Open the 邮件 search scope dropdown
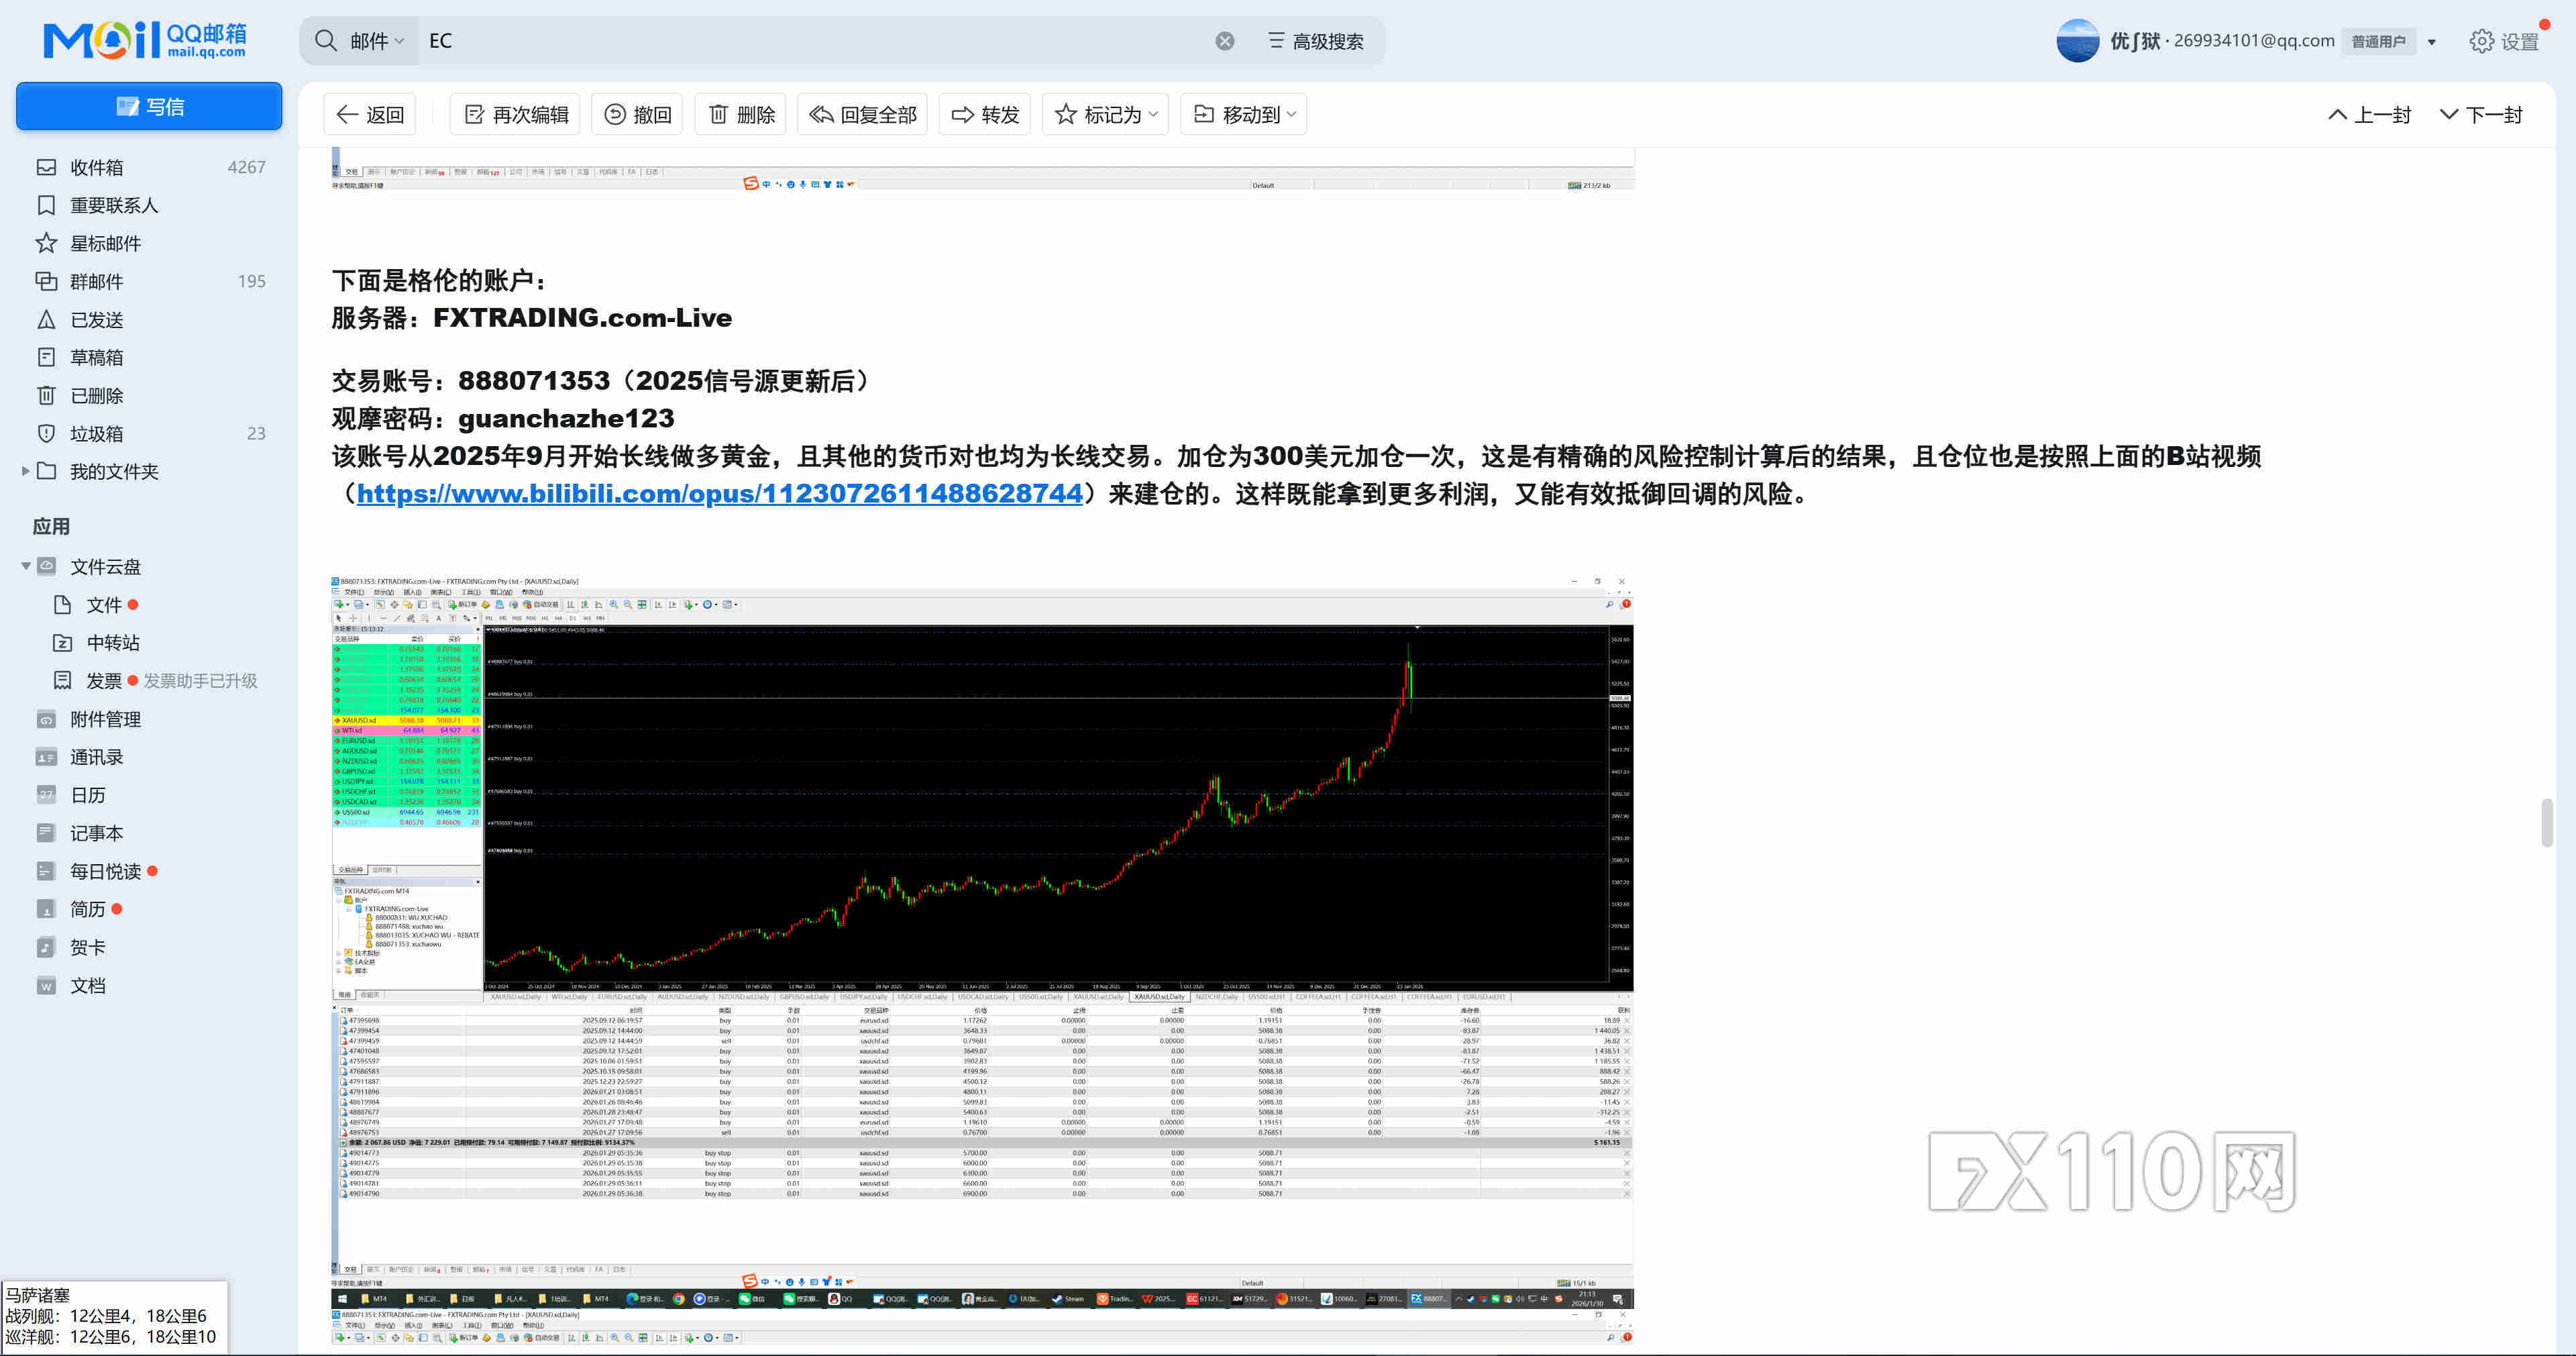This screenshot has width=2576, height=1356. point(376,41)
